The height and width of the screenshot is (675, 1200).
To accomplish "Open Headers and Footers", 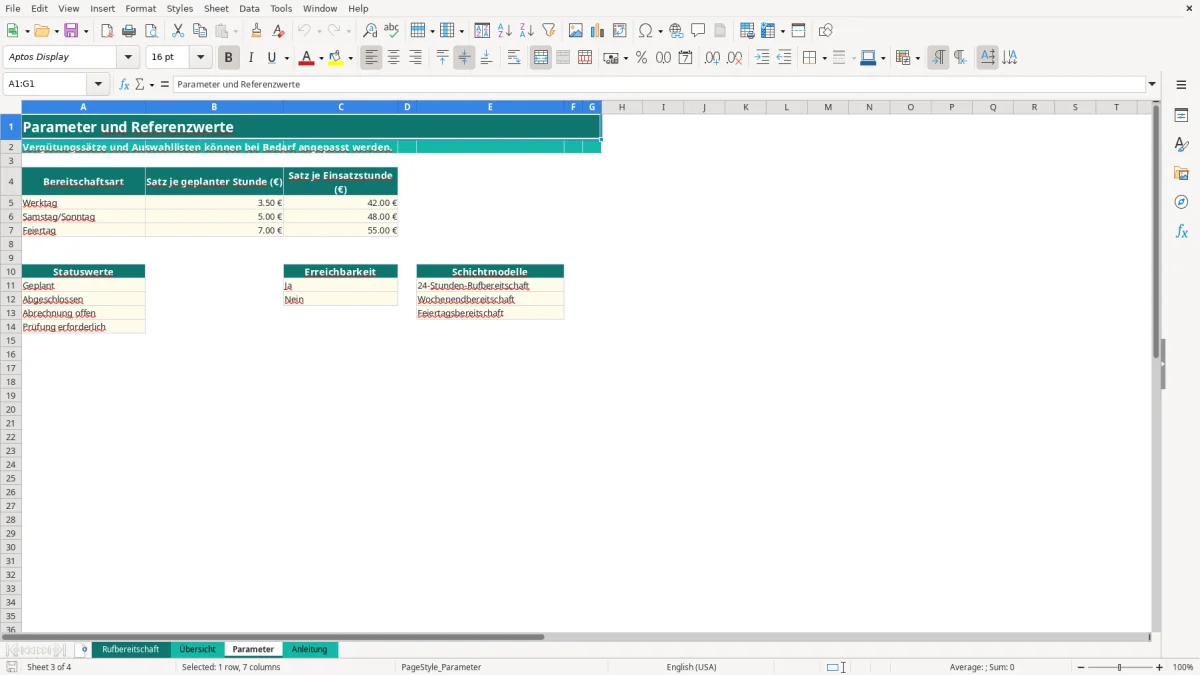I will click(x=721, y=31).
